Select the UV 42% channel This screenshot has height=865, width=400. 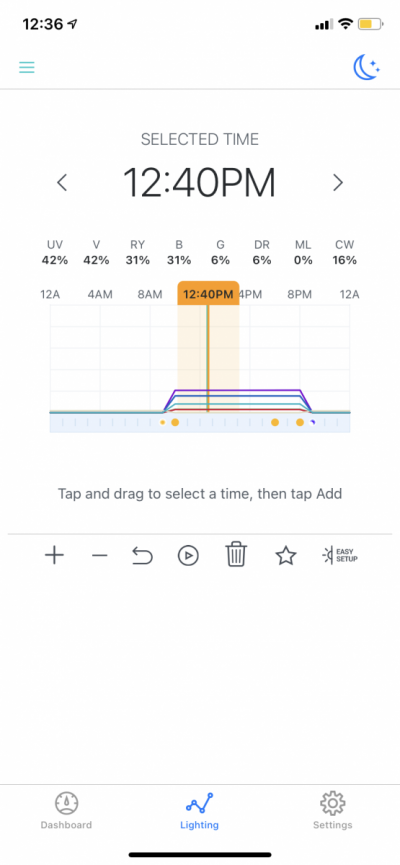coord(55,253)
